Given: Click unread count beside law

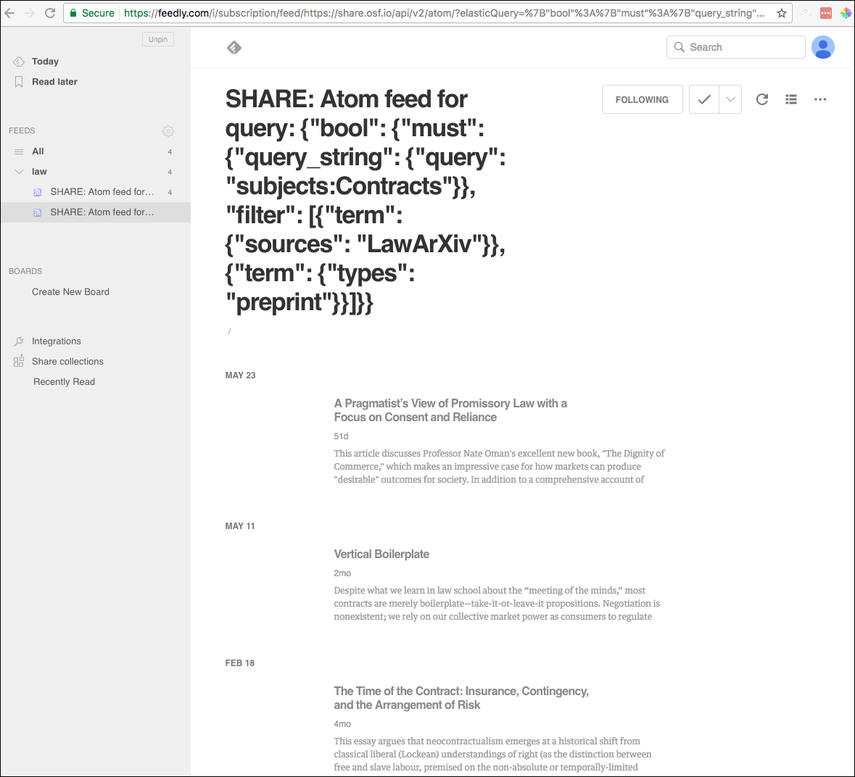Looking at the screenshot, I should click(x=170, y=172).
